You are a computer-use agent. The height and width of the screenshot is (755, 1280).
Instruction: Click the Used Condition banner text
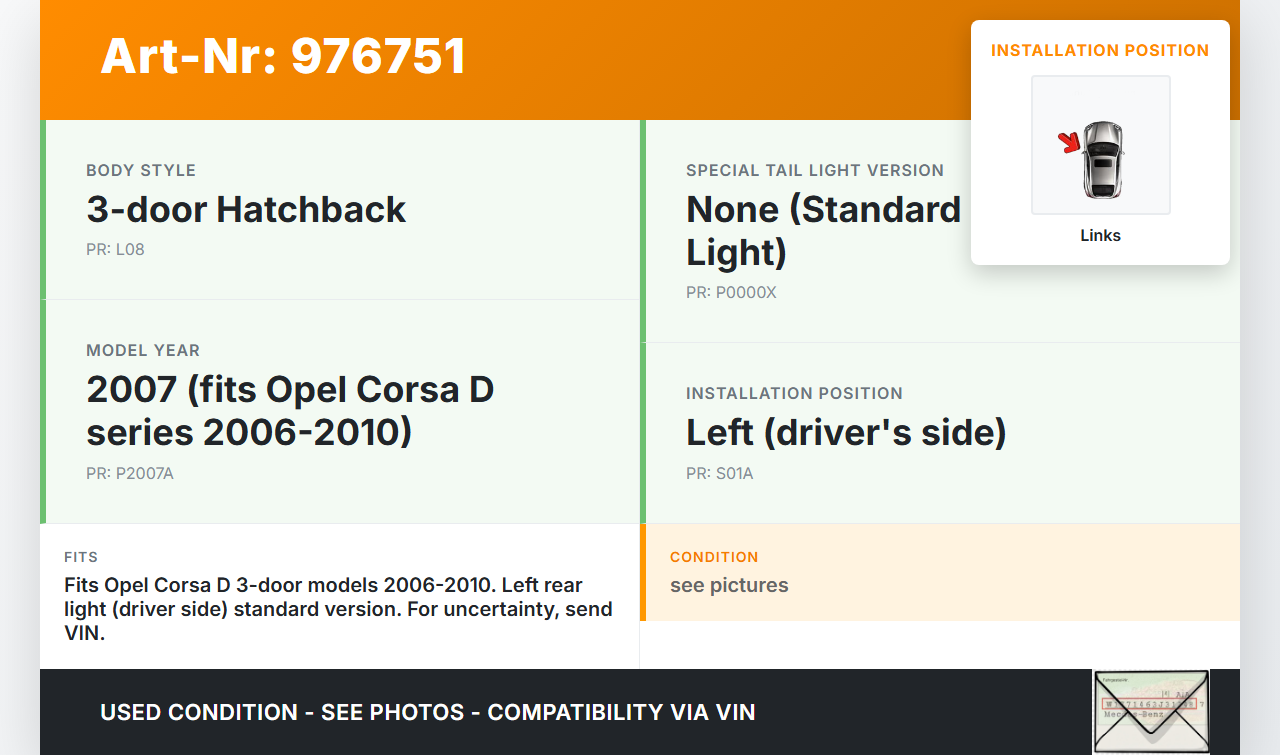427,712
